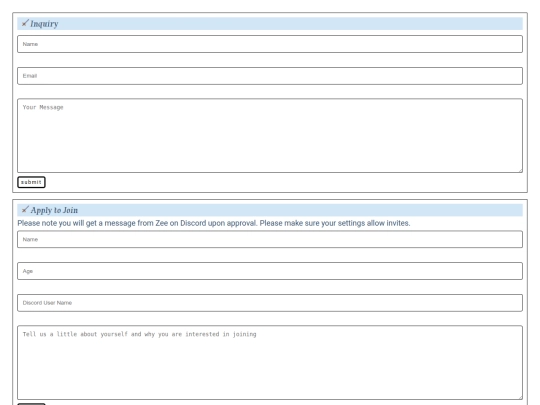The width and height of the screenshot is (540, 405).
Task: Click the about-yourself text area resize handle
Action: (520, 397)
